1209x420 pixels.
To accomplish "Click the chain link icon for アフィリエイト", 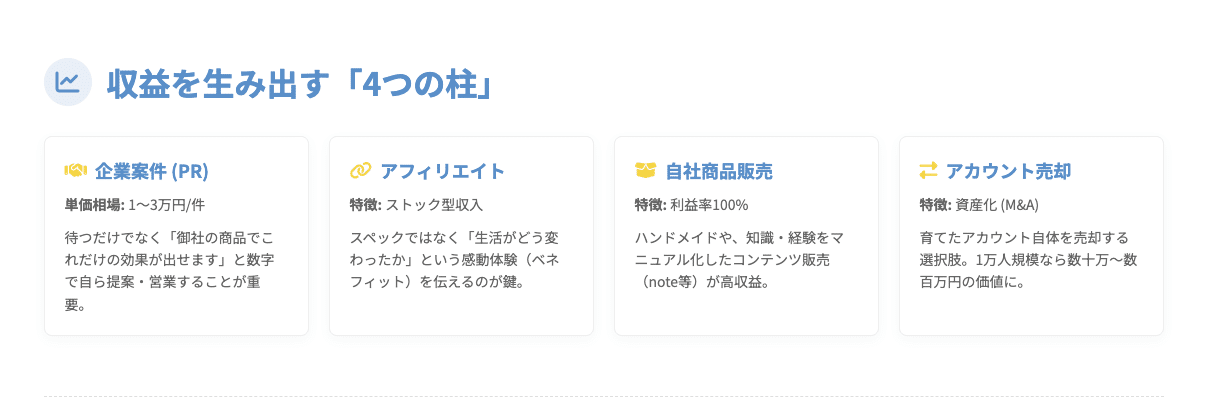I will click(361, 171).
